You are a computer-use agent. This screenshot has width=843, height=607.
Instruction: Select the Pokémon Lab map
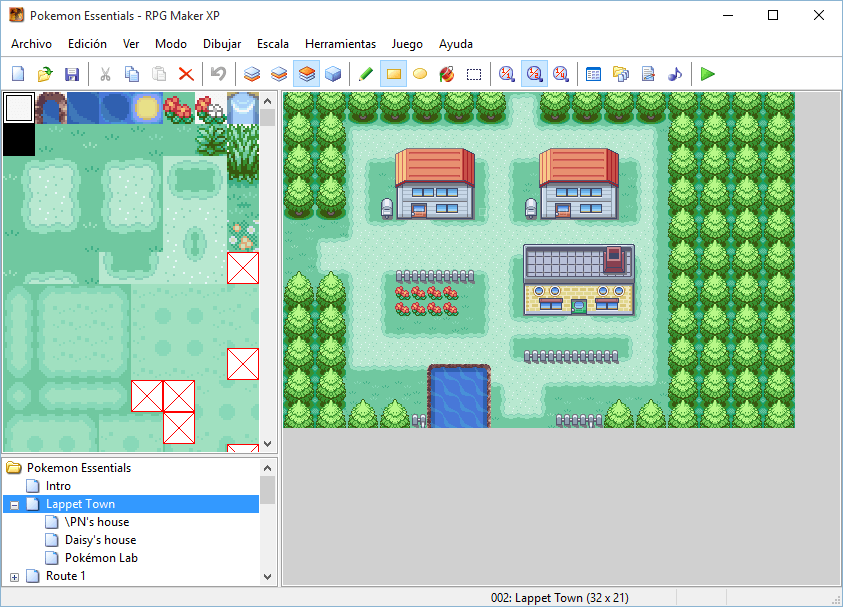(x=101, y=558)
